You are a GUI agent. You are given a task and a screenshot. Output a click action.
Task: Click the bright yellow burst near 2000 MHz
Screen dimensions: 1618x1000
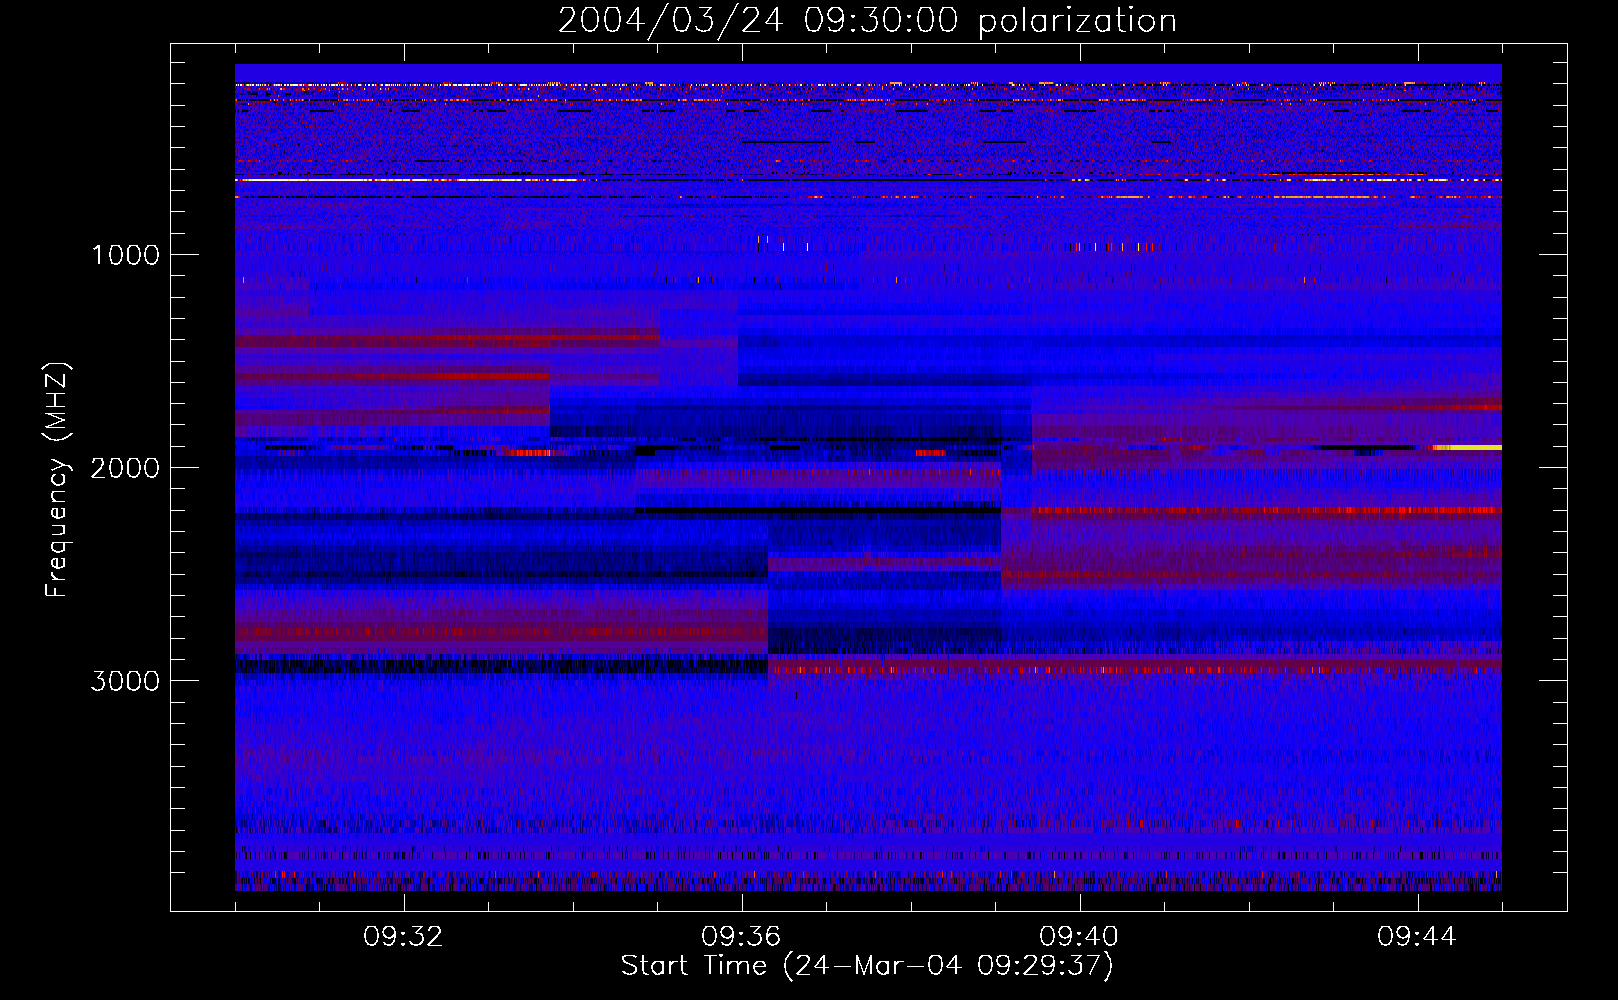[x=1467, y=448]
